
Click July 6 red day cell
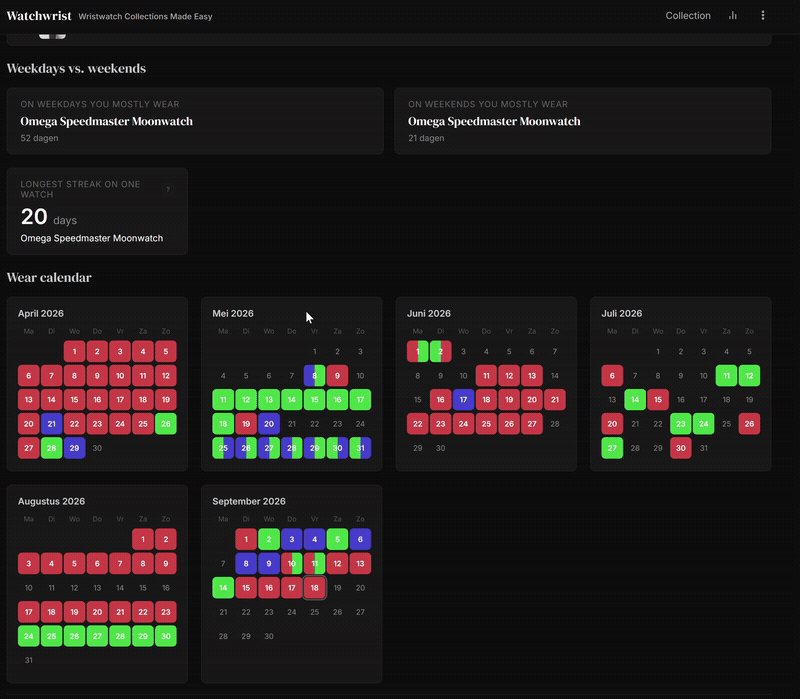(612, 376)
